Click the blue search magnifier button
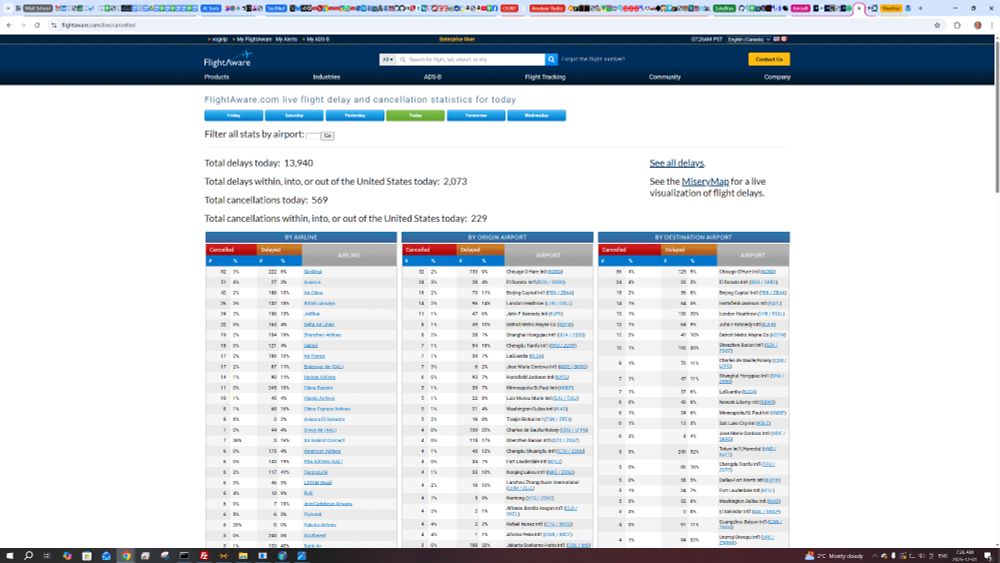Screen dimensions: 1000x563 coord(551,59)
